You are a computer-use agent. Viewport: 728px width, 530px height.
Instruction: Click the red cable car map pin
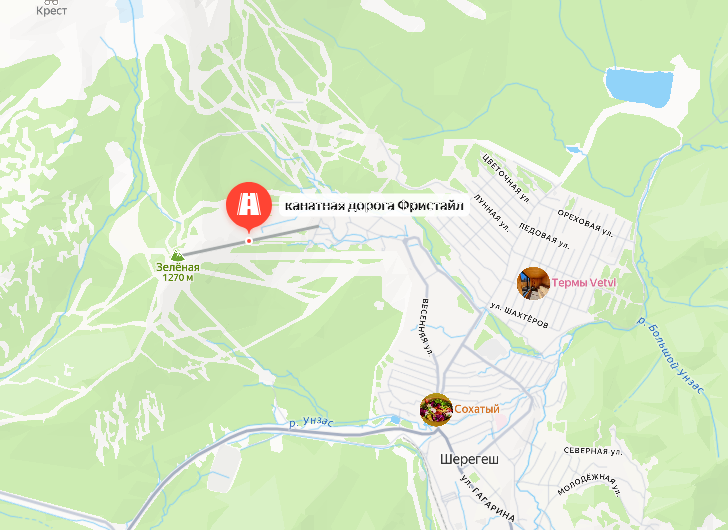tap(249, 206)
